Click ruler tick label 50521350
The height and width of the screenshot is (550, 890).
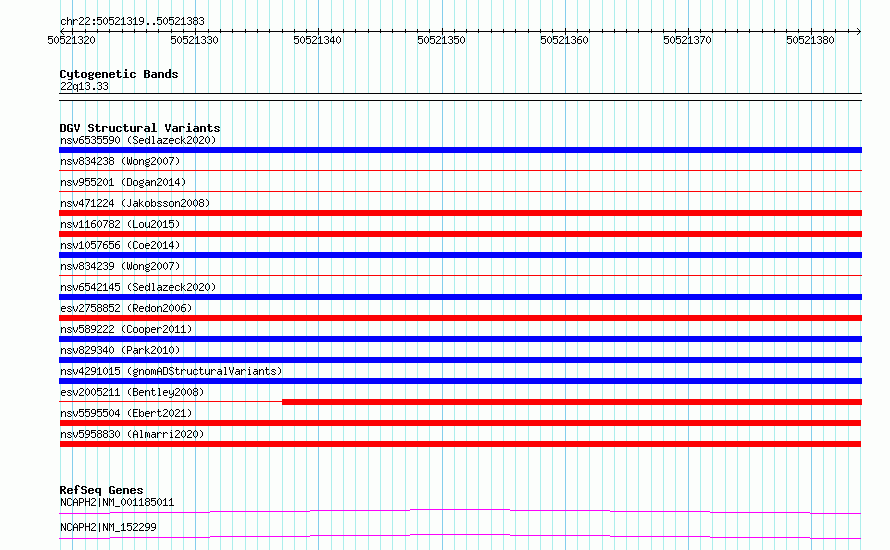click(441, 40)
